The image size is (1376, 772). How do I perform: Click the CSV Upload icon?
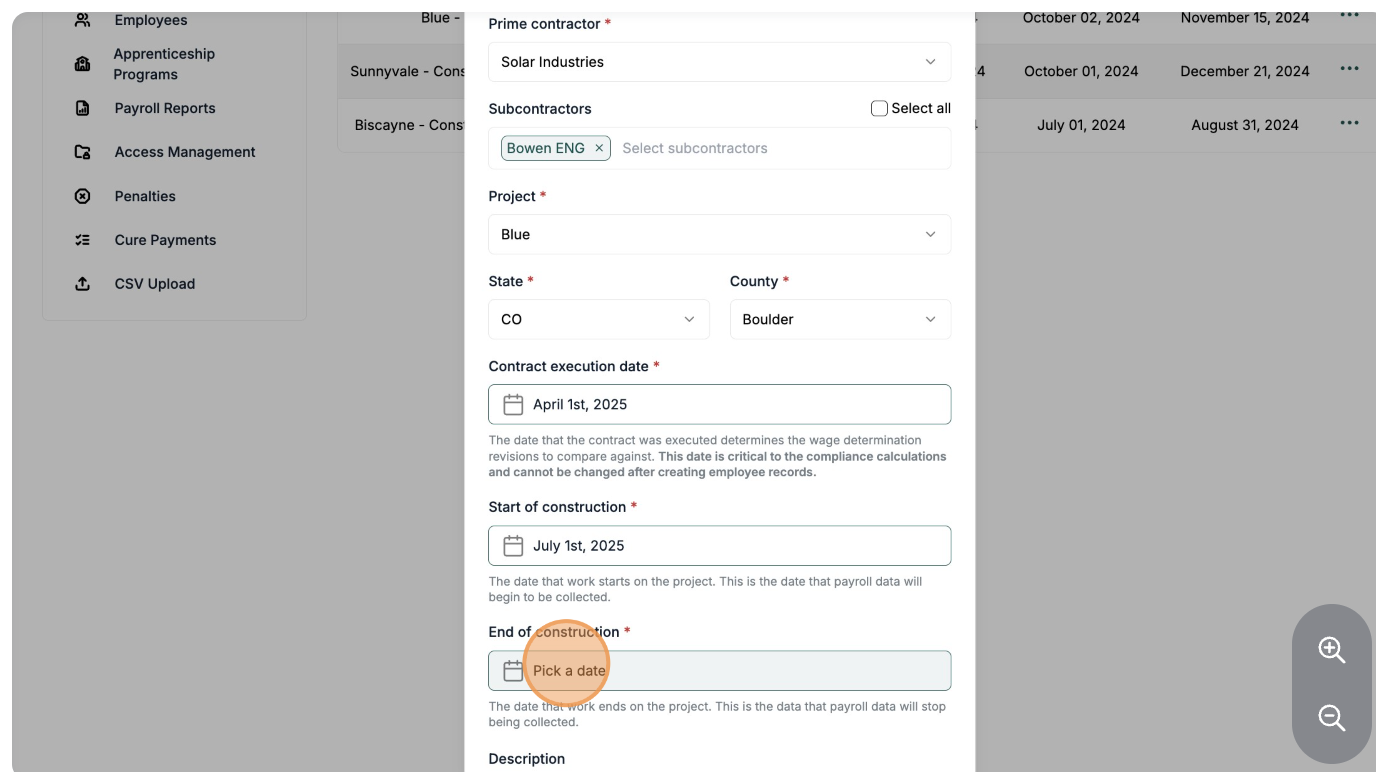83,284
